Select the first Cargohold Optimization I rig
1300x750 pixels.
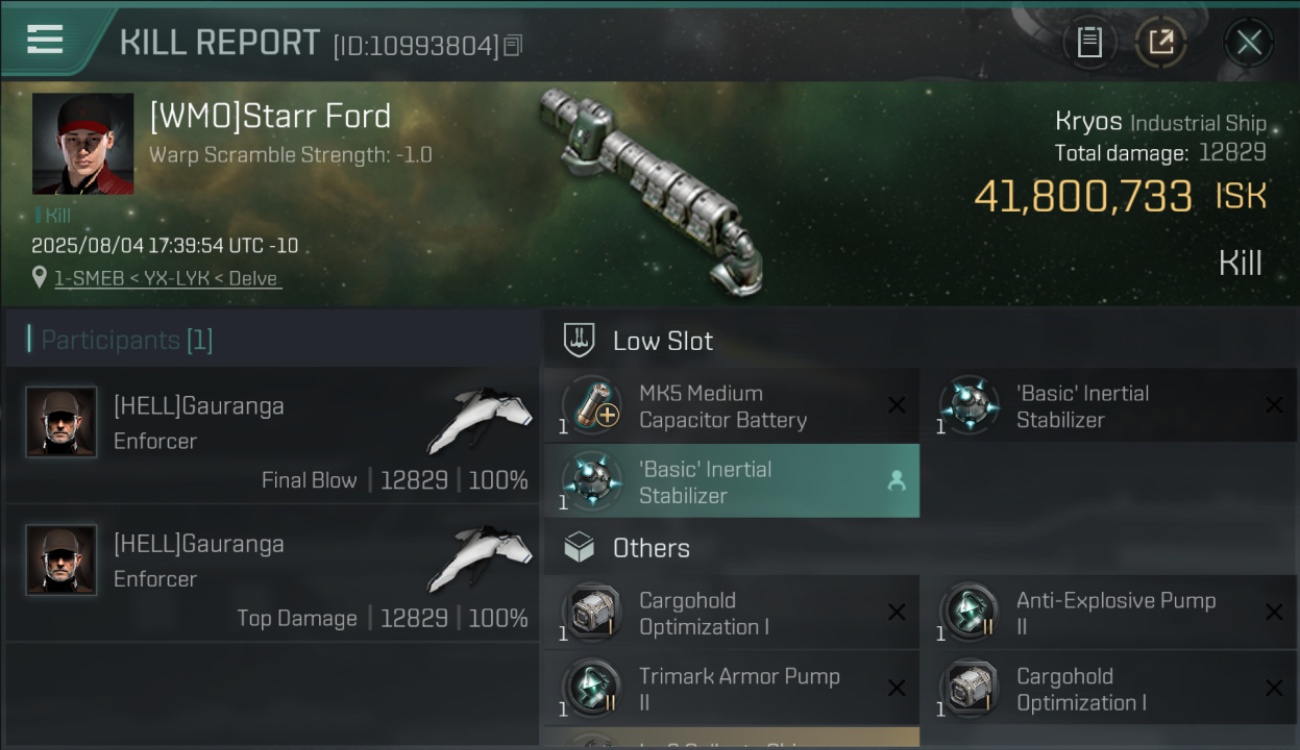[x=731, y=612]
